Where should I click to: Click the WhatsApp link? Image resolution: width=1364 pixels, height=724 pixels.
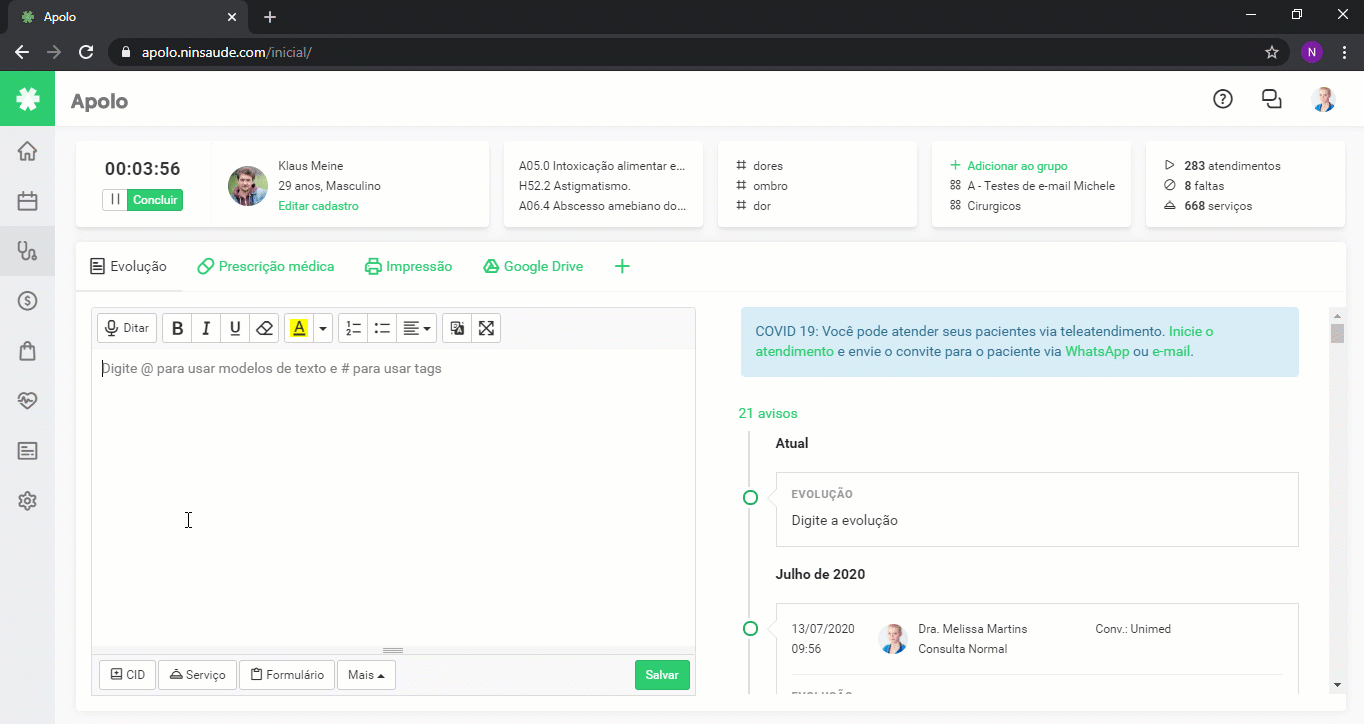[x=1097, y=351]
